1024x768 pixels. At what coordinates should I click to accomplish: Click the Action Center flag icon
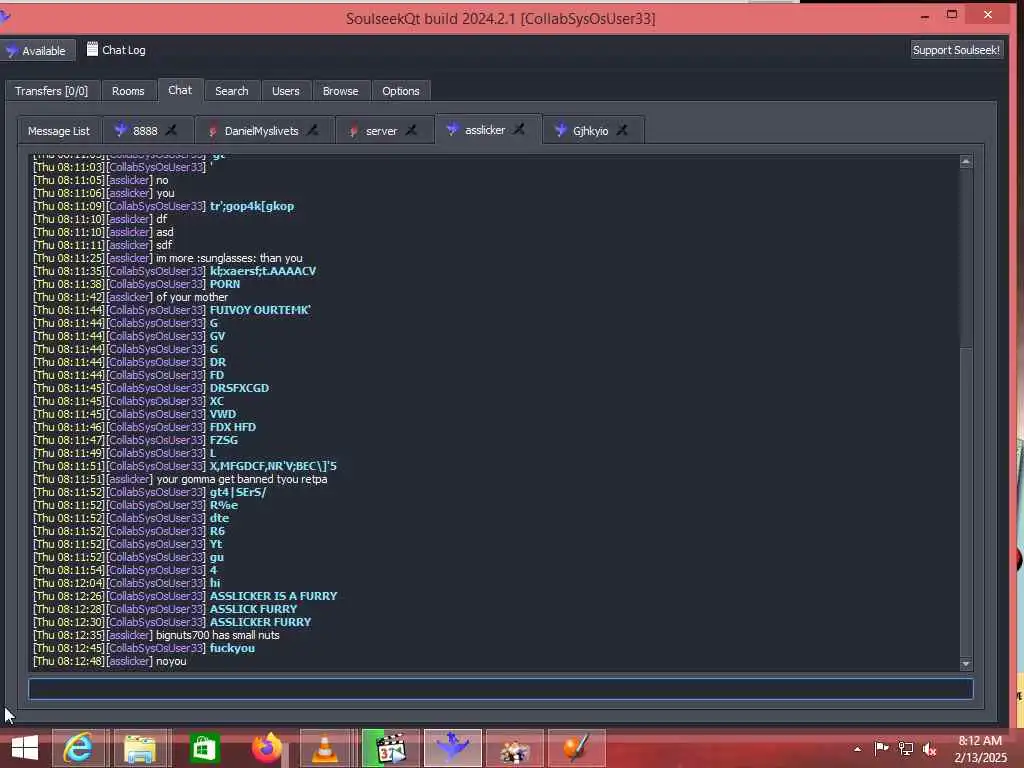(881, 748)
